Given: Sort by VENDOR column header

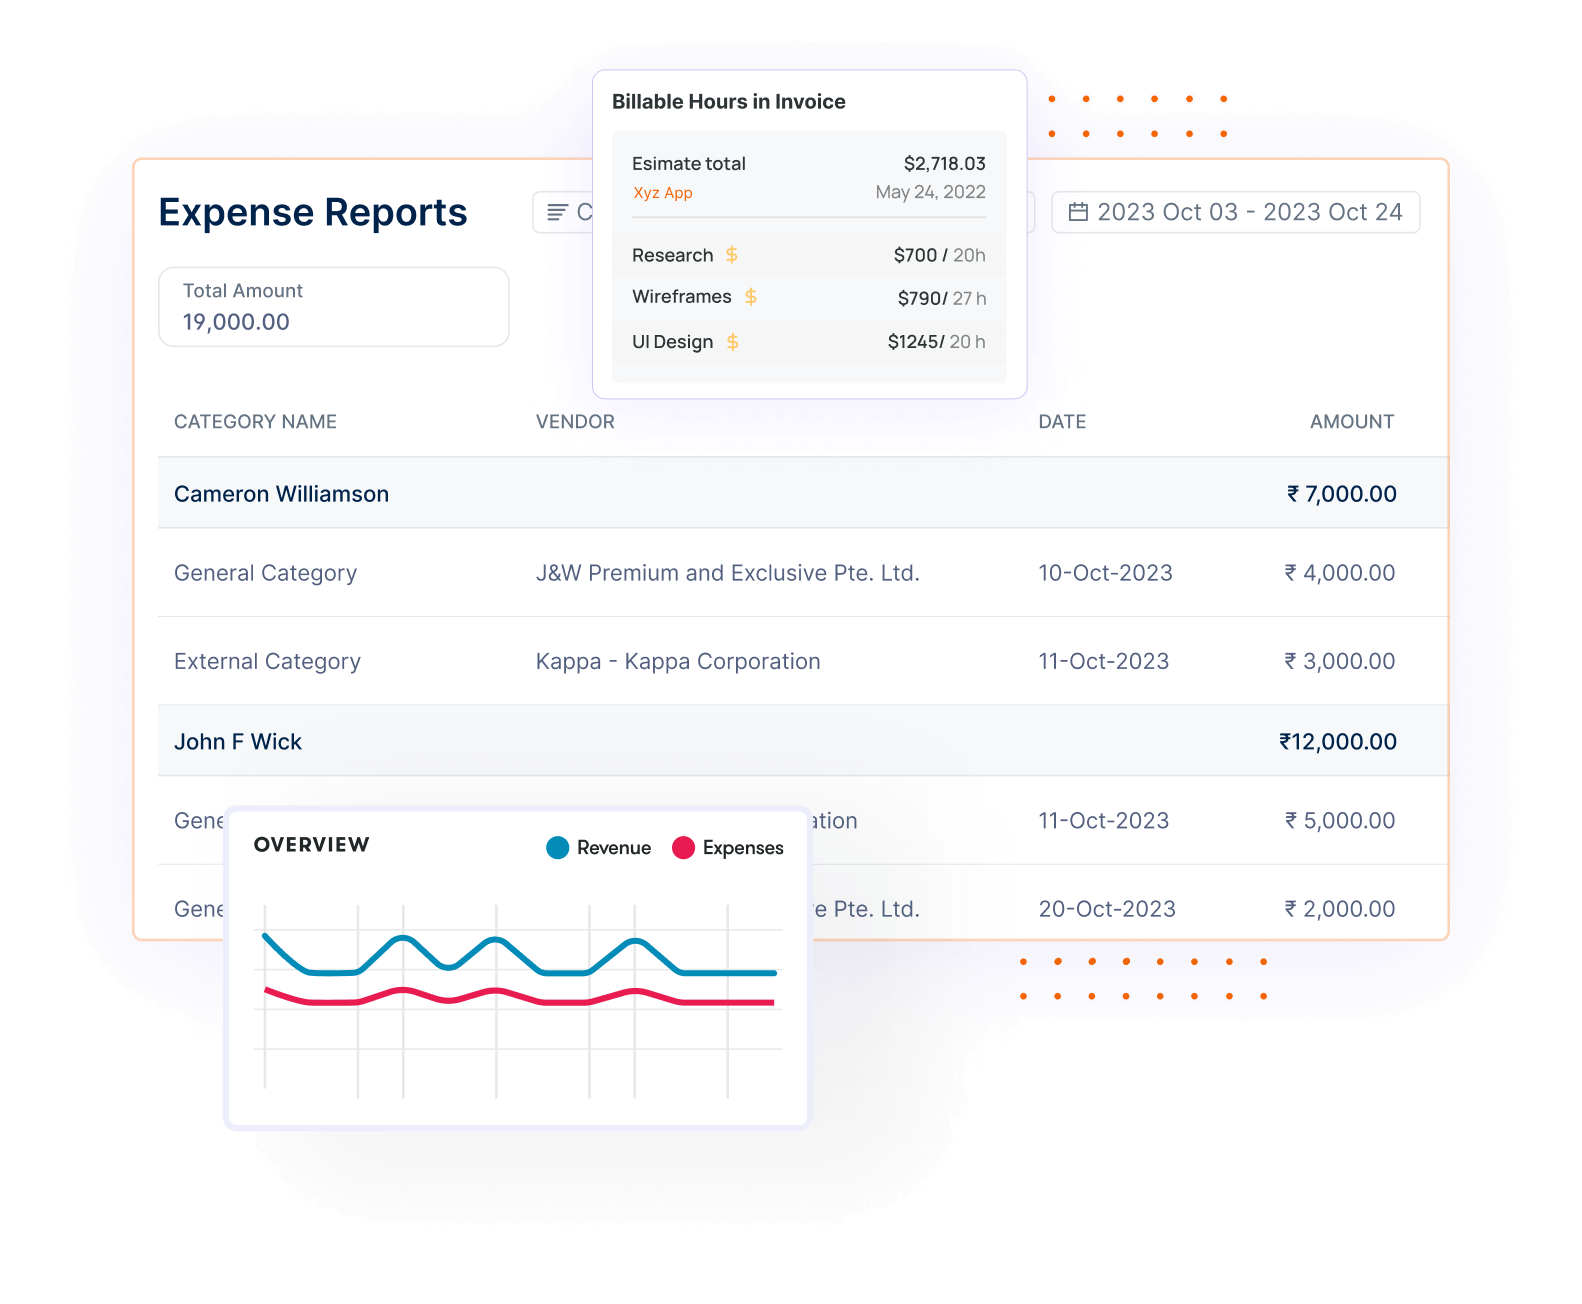Looking at the screenshot, I should tap(575, 422).
